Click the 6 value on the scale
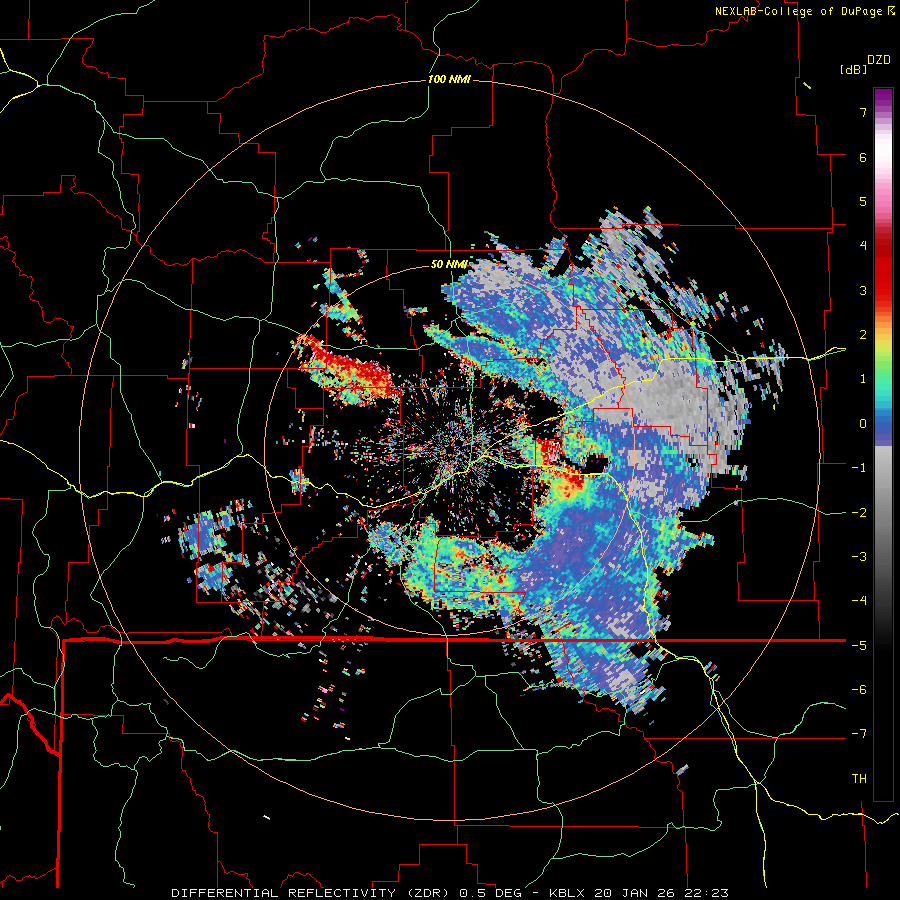The height and width of the screenshot is (900, 900). tap(863, 157)
